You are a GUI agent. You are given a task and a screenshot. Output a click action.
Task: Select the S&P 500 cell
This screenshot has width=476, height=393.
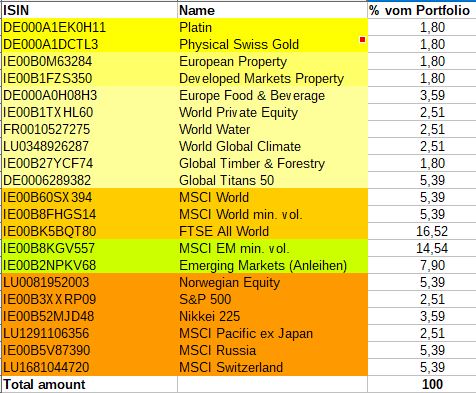click(x=272, y=299)
